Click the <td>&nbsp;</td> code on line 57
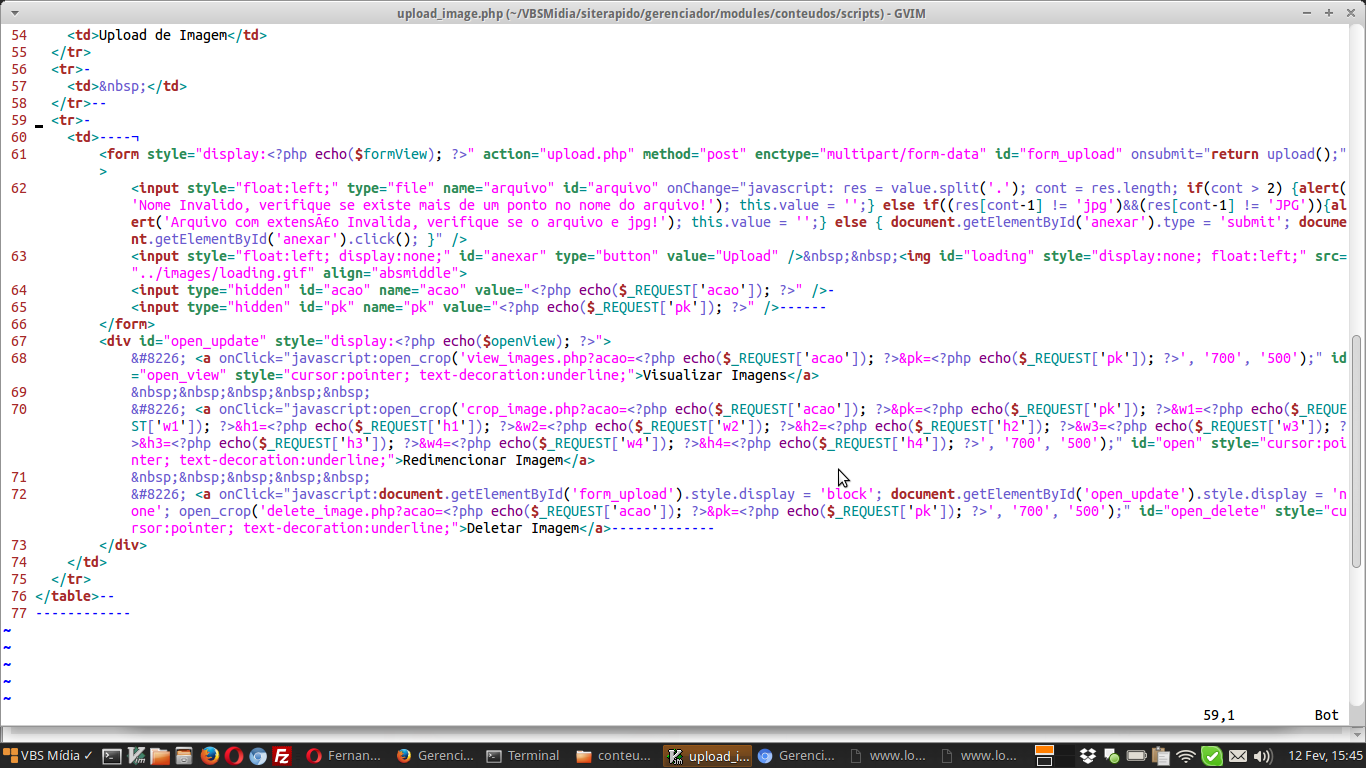This screenshot has height=768, width=1366. coord(127,86)
